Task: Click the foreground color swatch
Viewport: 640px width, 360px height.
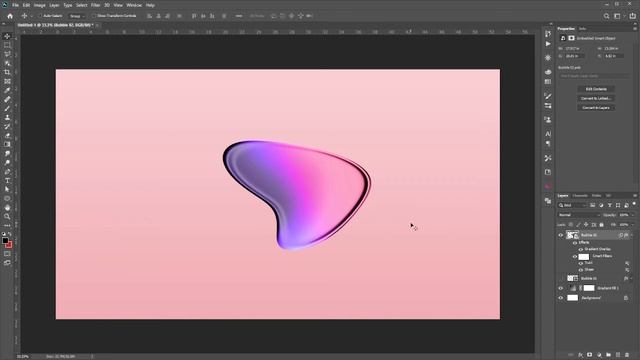Action: (5, 241)
